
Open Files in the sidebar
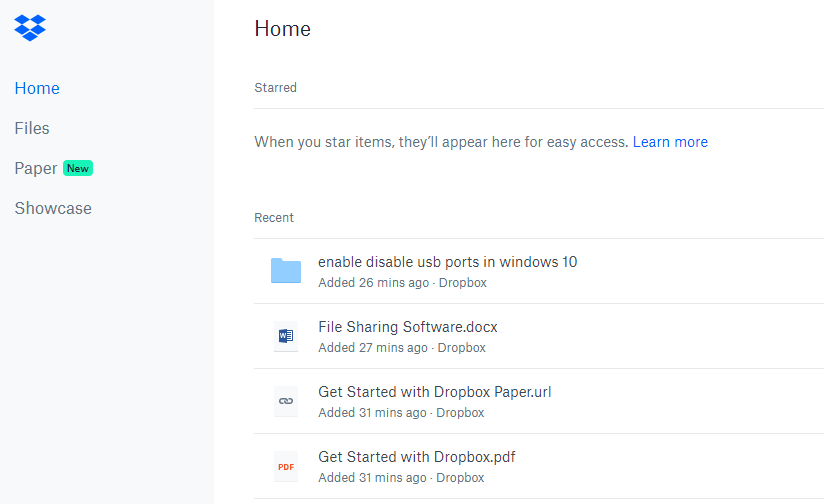click(x=32, y=128)
